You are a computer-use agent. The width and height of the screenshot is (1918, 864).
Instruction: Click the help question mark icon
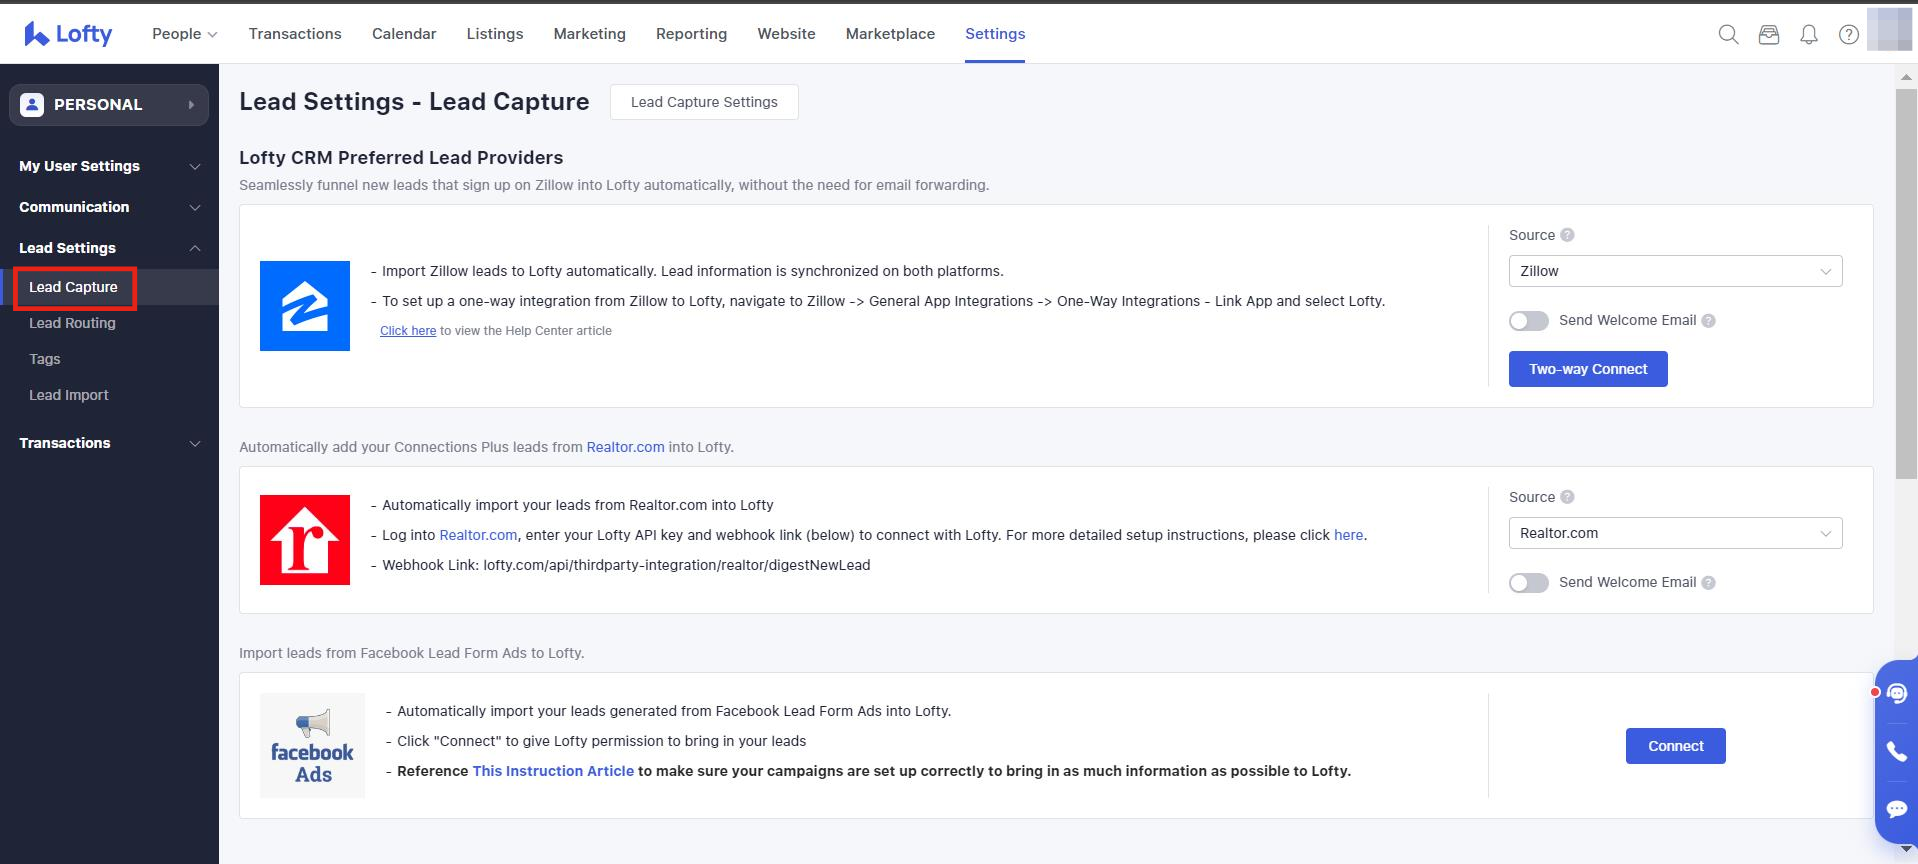pos(1849,34)
